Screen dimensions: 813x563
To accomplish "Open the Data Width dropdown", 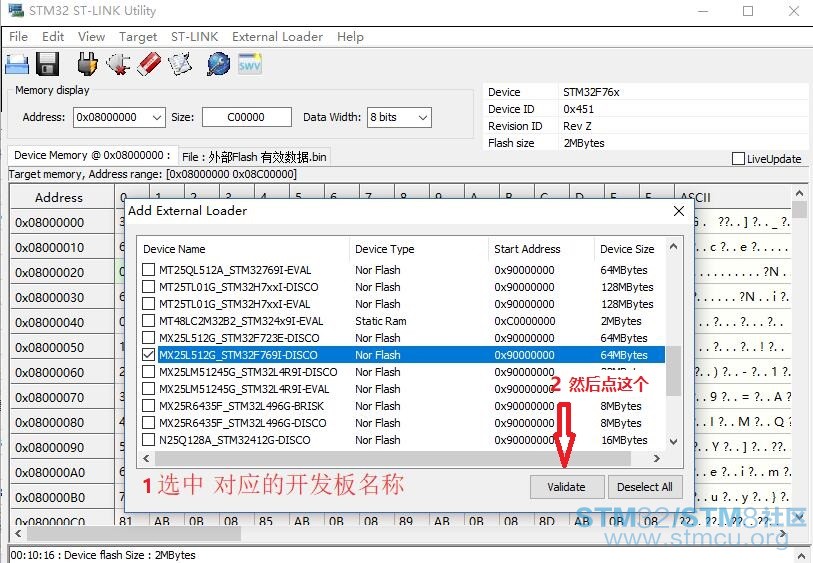I will (x=423, y=118).
